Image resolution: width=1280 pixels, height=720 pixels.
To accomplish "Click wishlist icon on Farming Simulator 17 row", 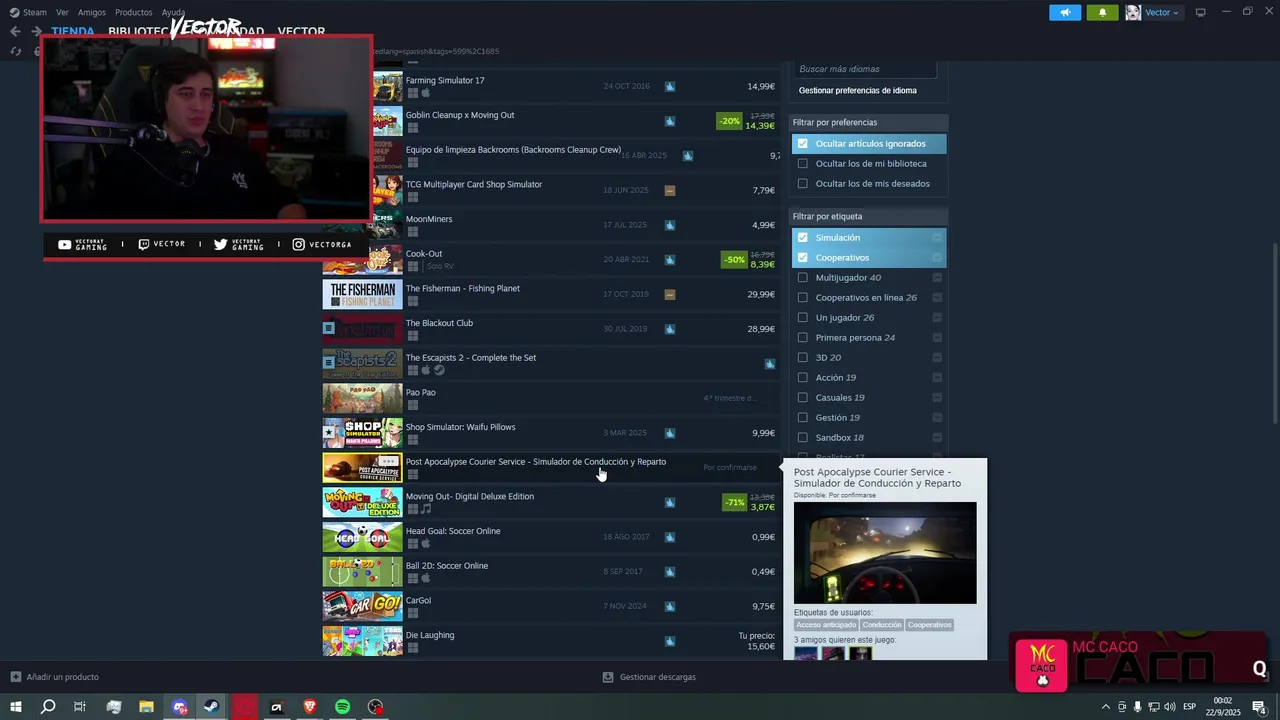I will [670, 87].
